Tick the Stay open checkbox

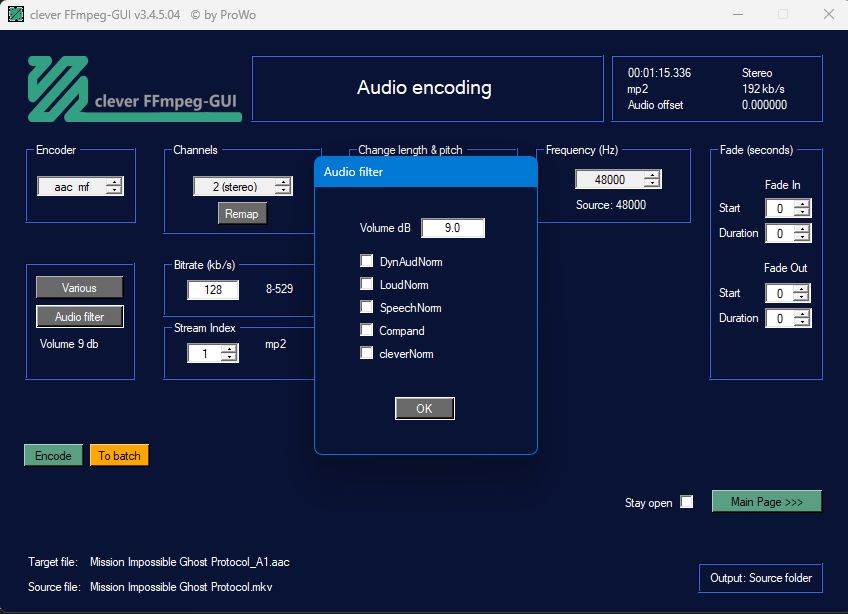point(686,502)
